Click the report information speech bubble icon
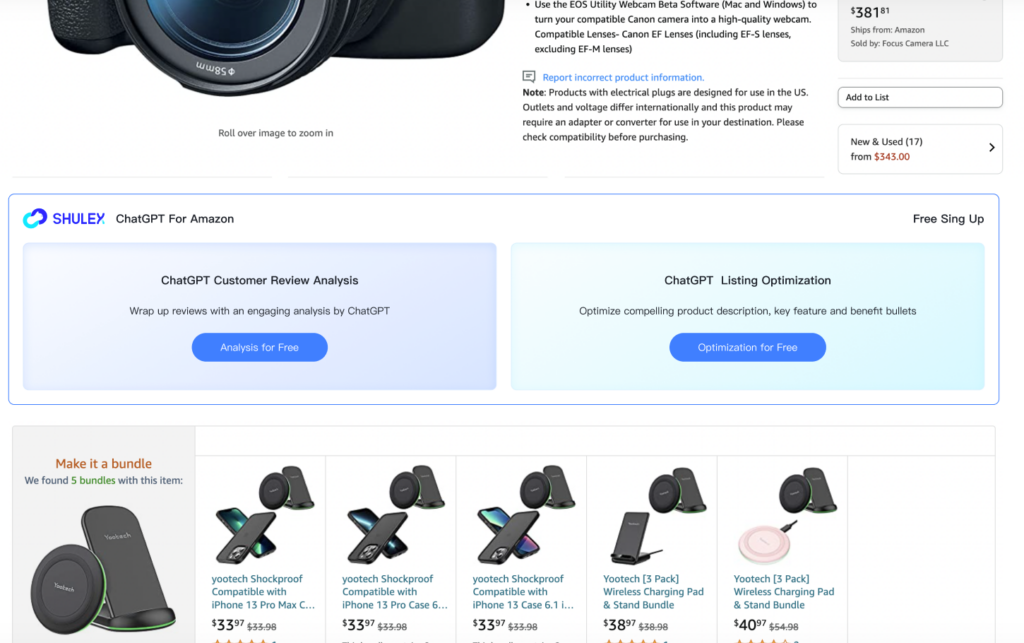The width and height of the screenshot is (1024, 643). coord(529,77)
